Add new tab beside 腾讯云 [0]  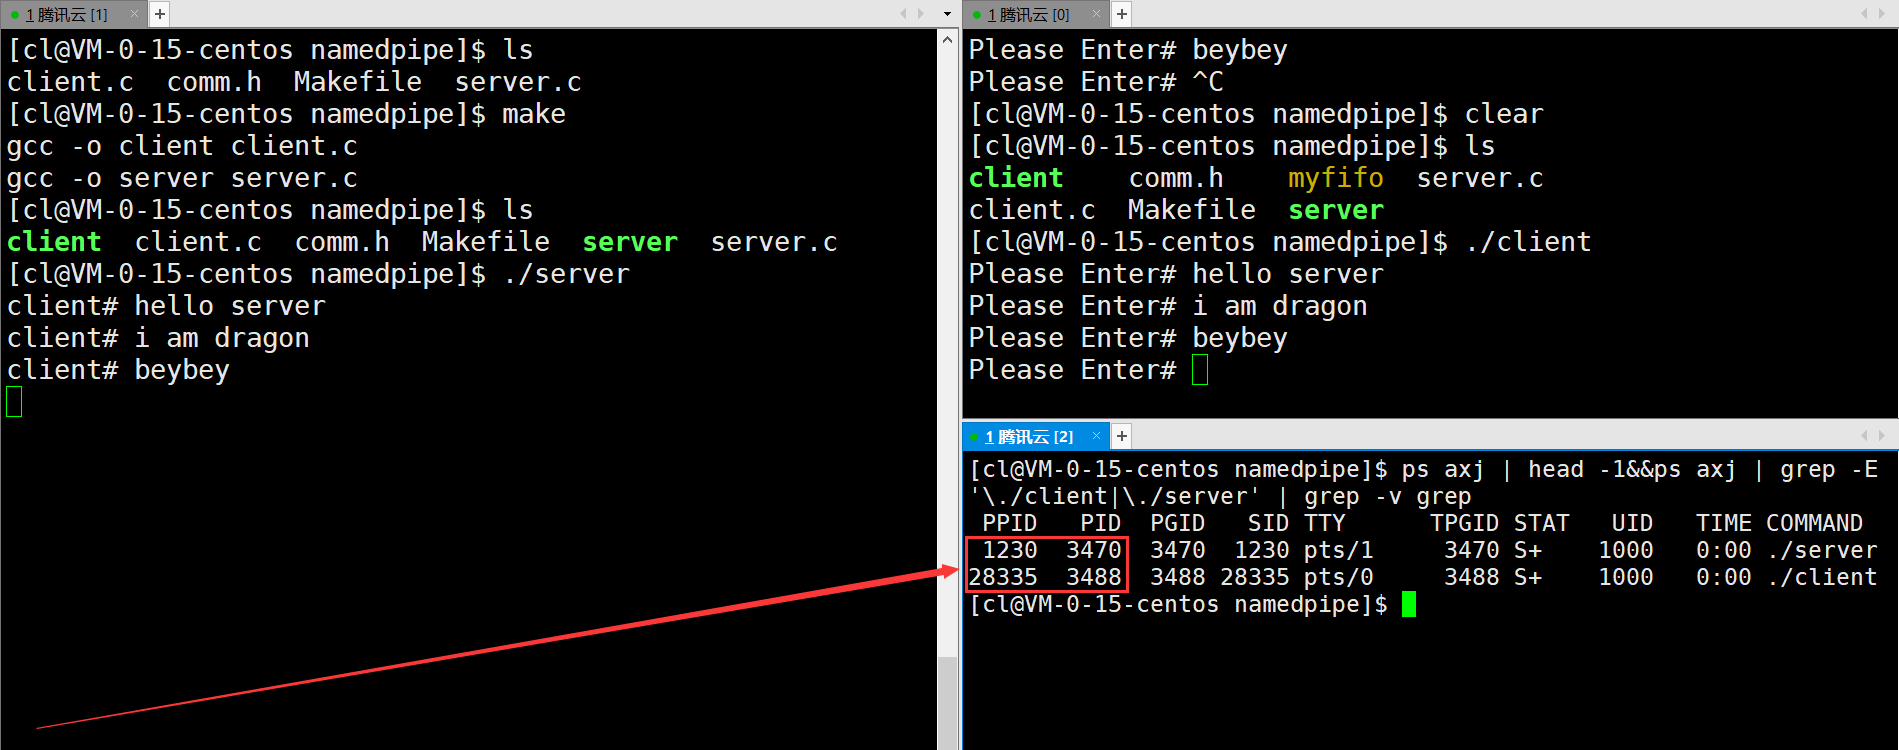tap(1122, 14)
